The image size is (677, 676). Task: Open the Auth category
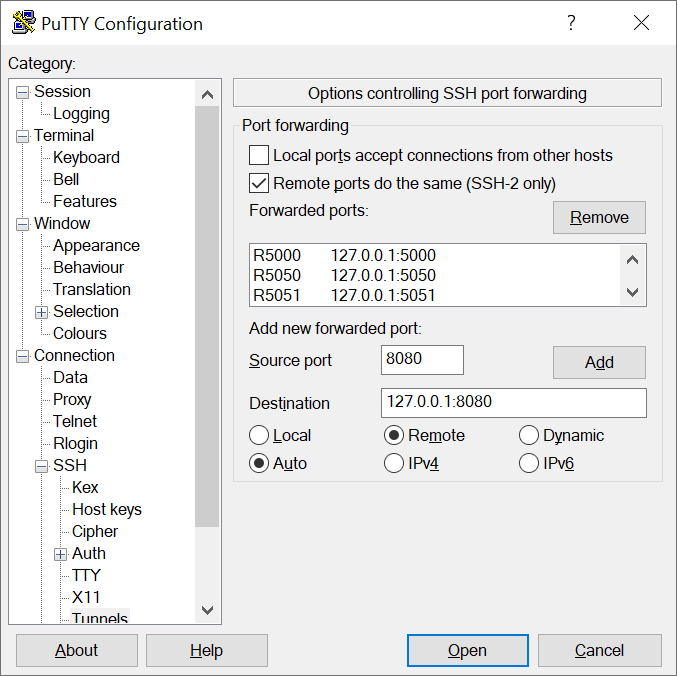point(89,553)
